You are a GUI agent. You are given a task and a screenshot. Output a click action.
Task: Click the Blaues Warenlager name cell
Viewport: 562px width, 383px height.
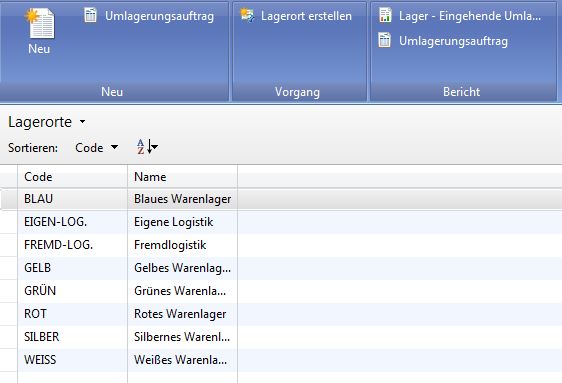[182, 199]
